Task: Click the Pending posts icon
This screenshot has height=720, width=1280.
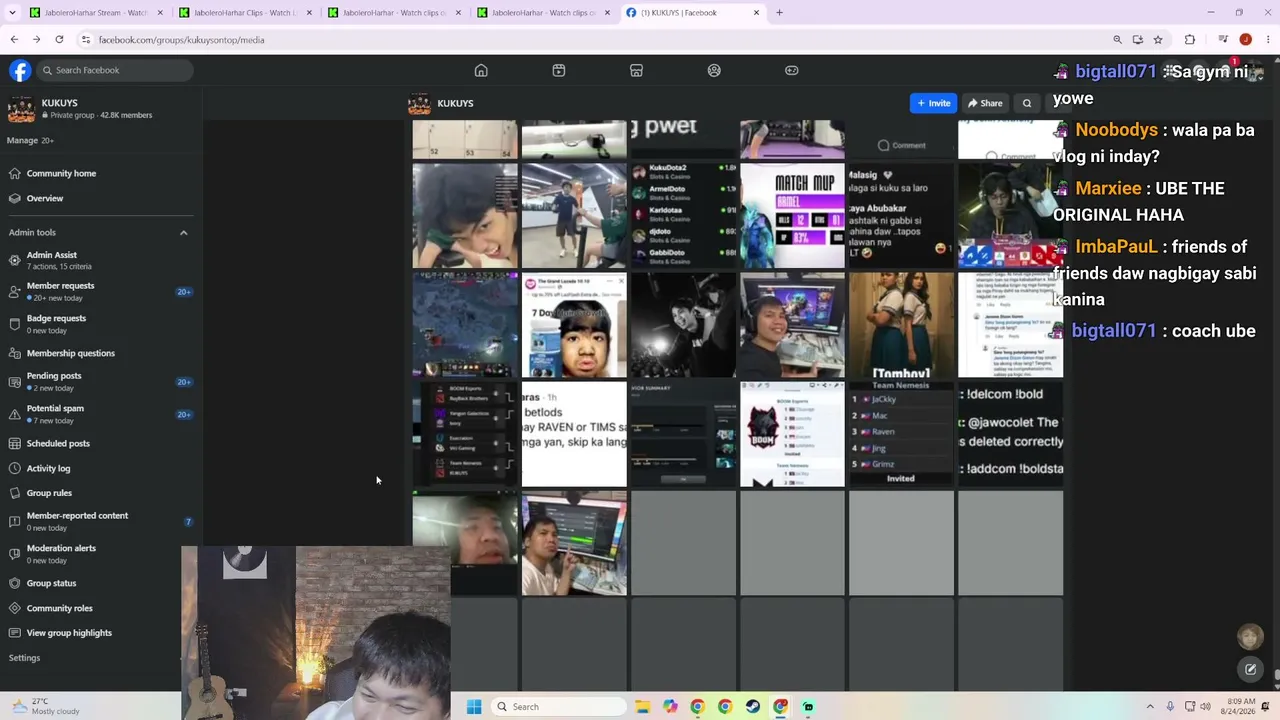Action: pyautogui.click(x=14, y=381)
